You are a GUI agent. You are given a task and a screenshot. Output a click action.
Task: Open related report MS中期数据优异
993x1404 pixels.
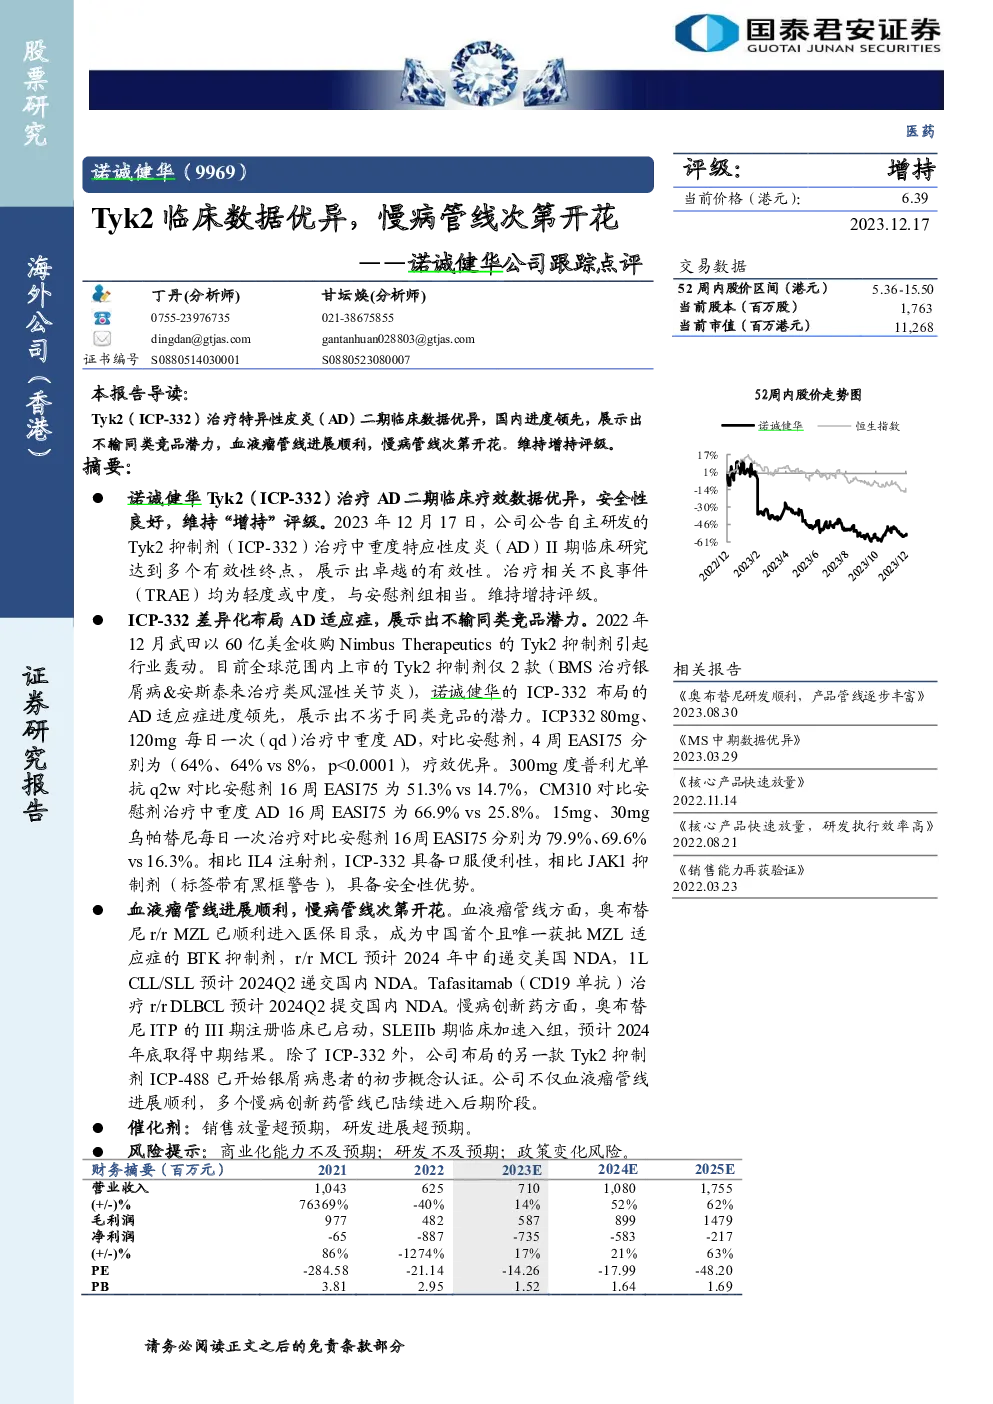coord(738,740)
